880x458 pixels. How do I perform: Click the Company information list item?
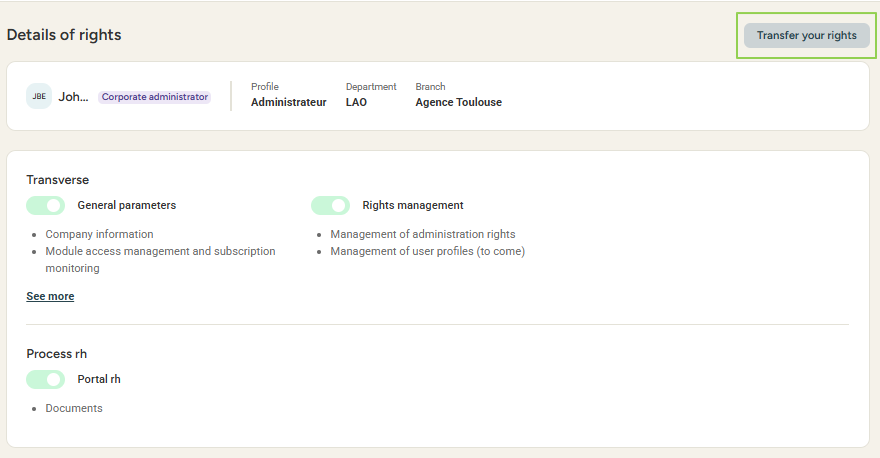99,234
